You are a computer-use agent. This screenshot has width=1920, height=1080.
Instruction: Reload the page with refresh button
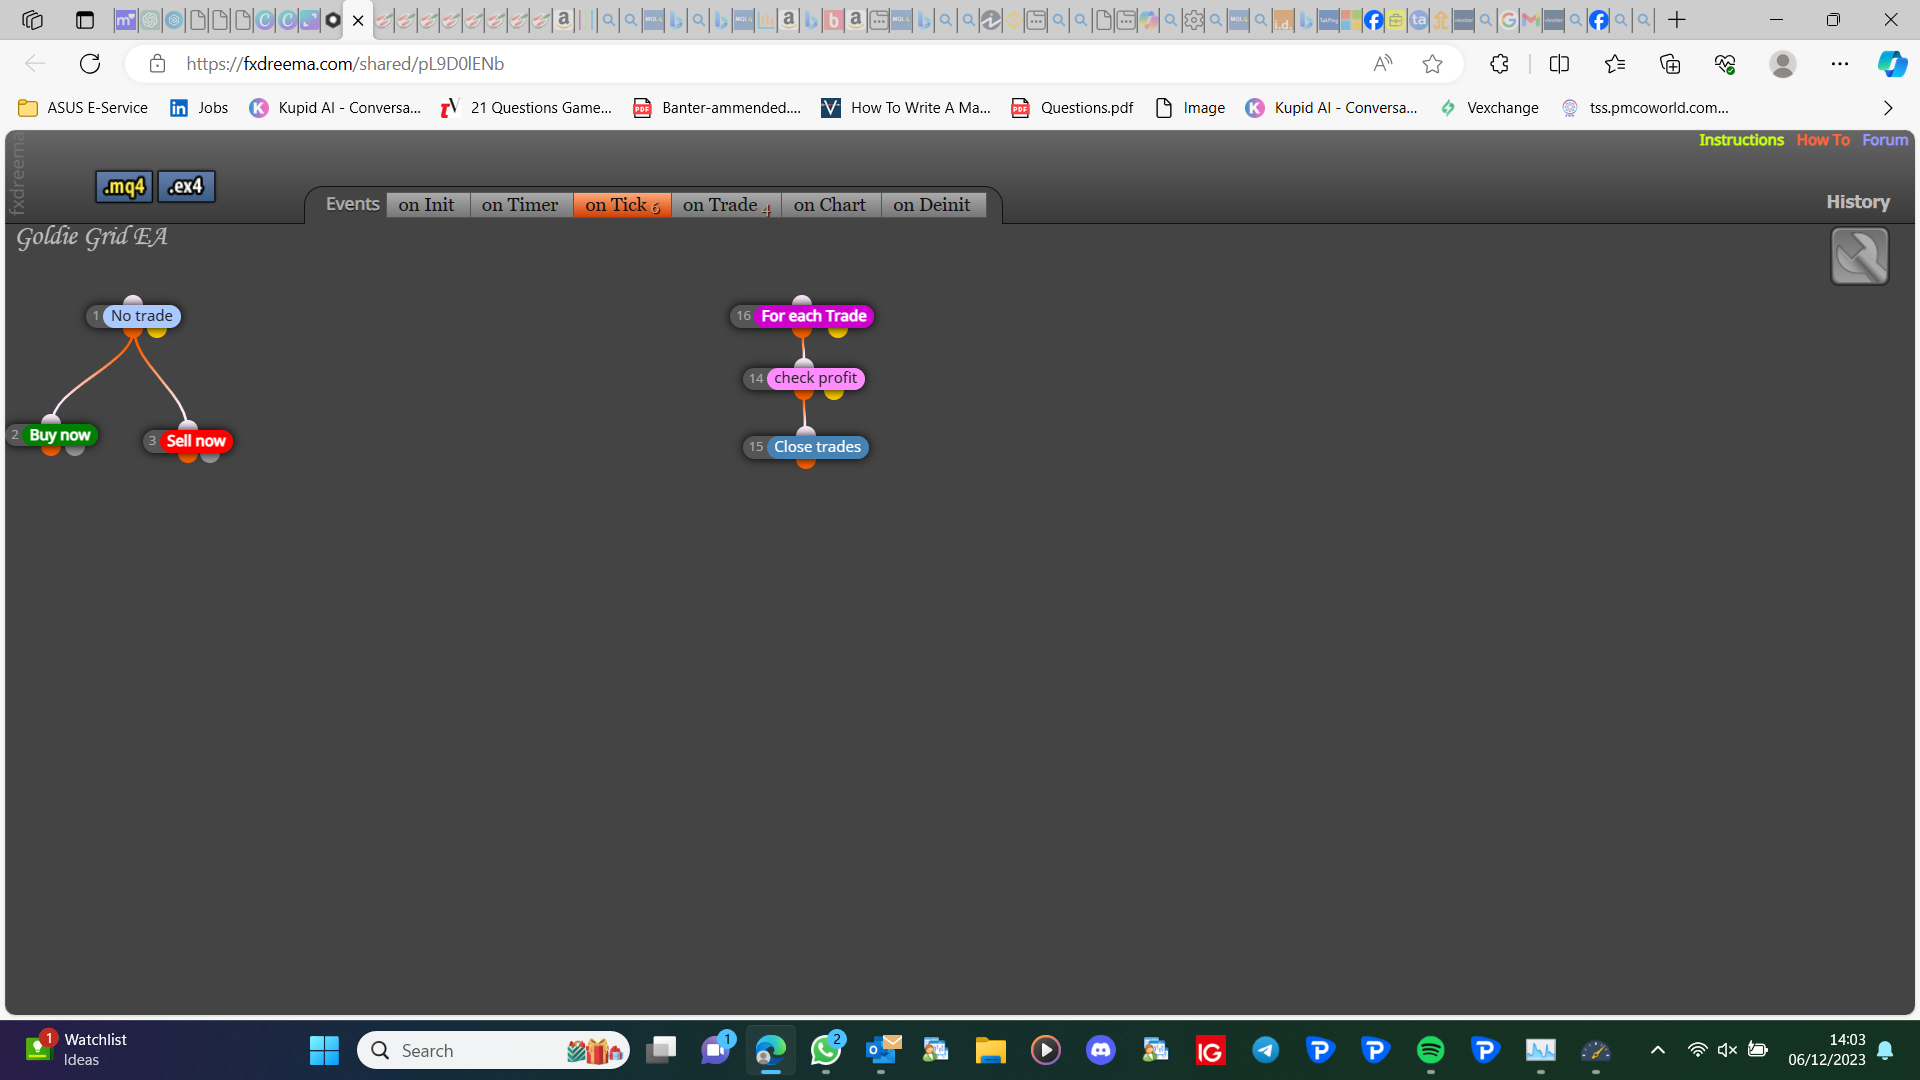(x=90, y=64)
